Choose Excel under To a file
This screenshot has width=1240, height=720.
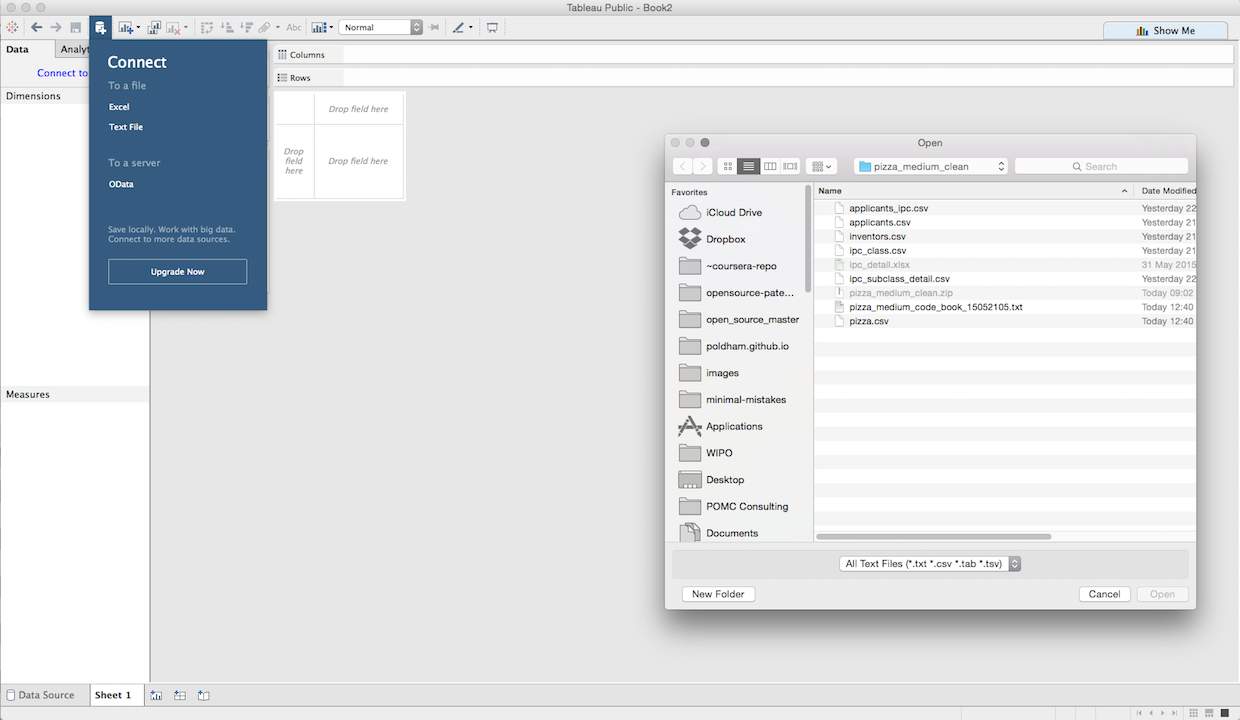(119, 107)
